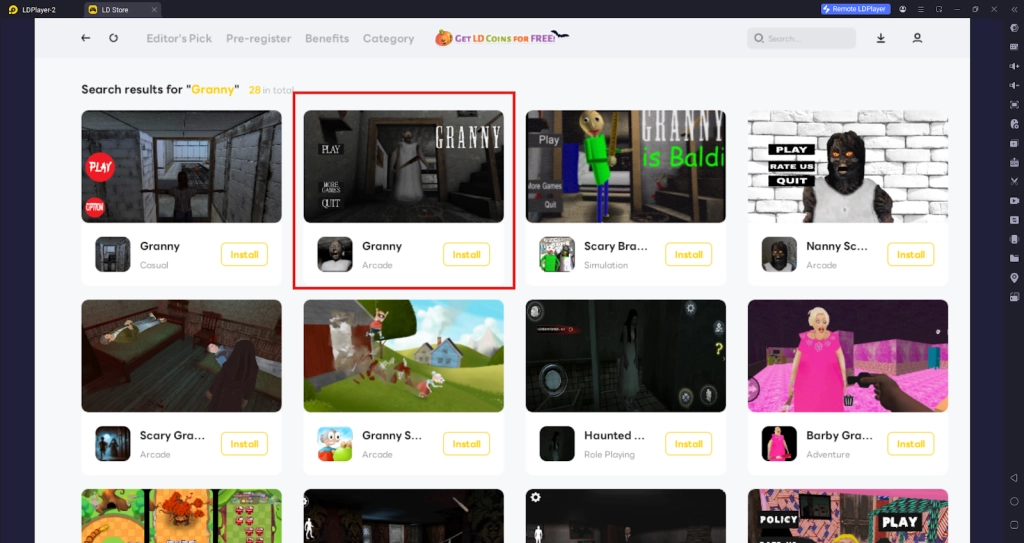Install the Scary Gra... game

(244, 444)
